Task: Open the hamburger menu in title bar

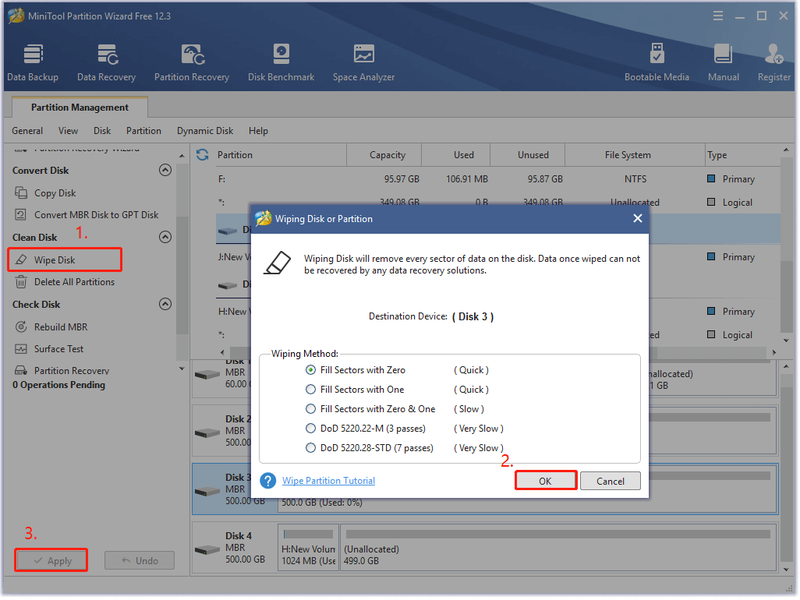Action: tap(718, 16)
